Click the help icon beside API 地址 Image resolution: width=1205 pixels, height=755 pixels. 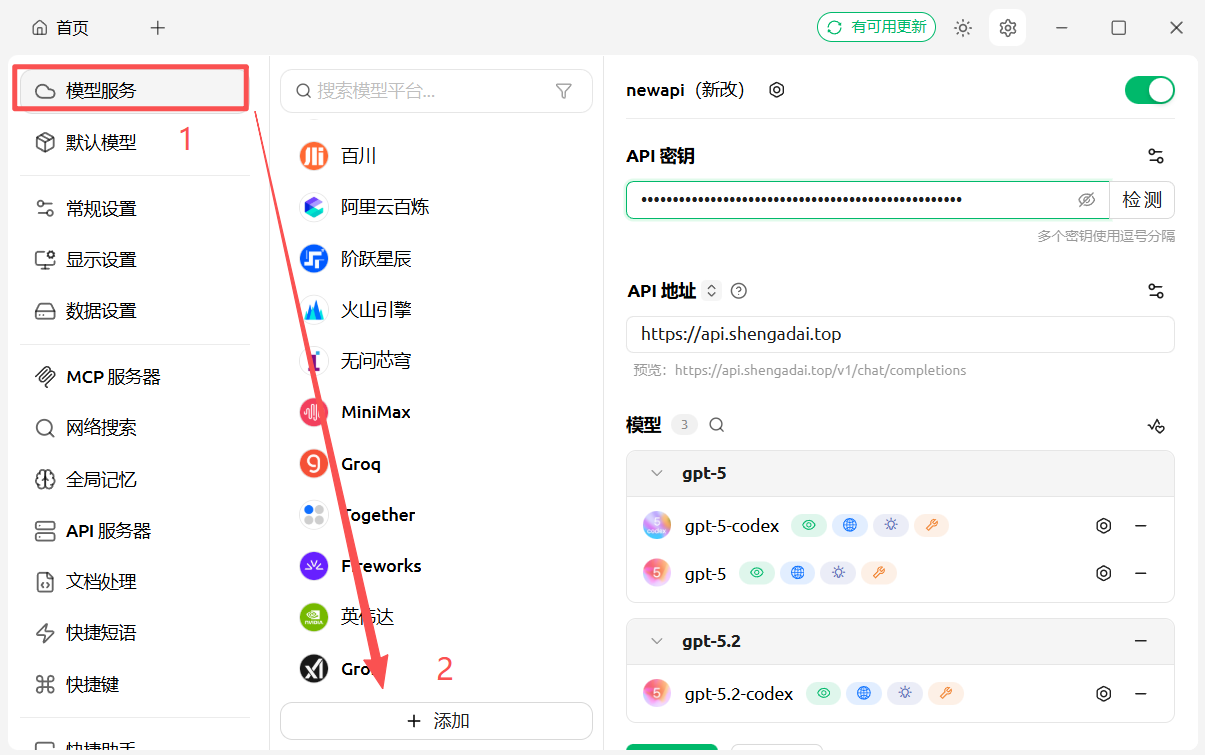click(739, 291)
